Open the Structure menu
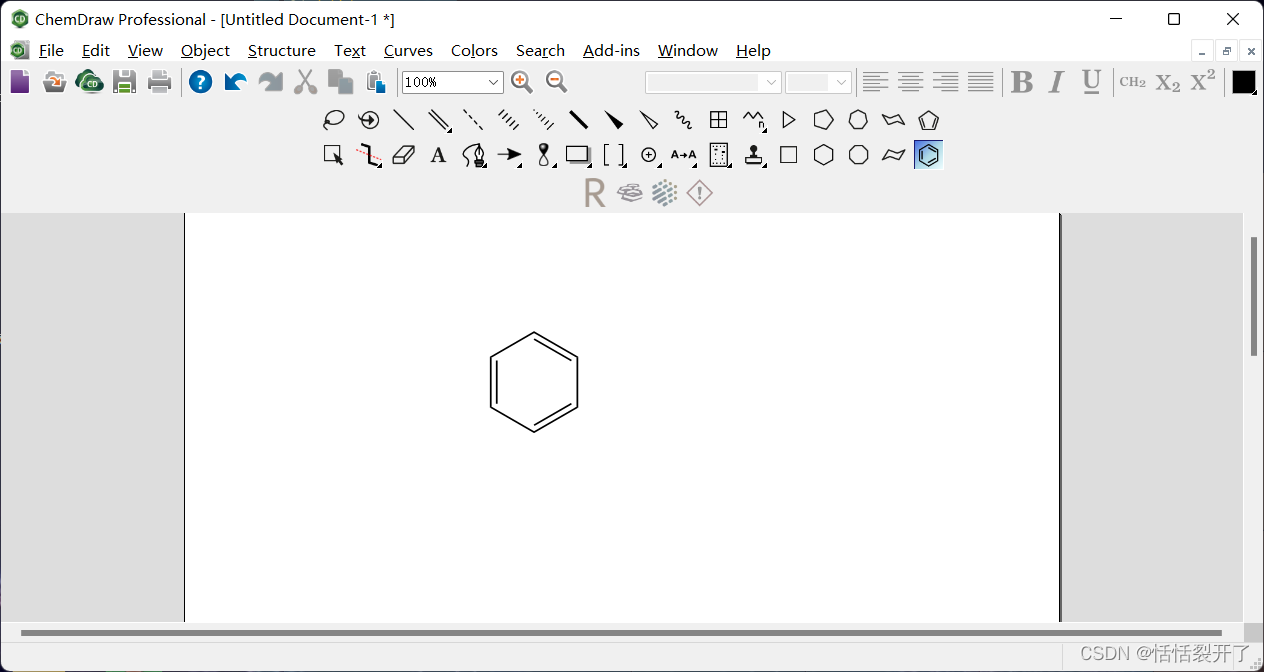Viewport: 1264px width, 672px height. (282, 51)
